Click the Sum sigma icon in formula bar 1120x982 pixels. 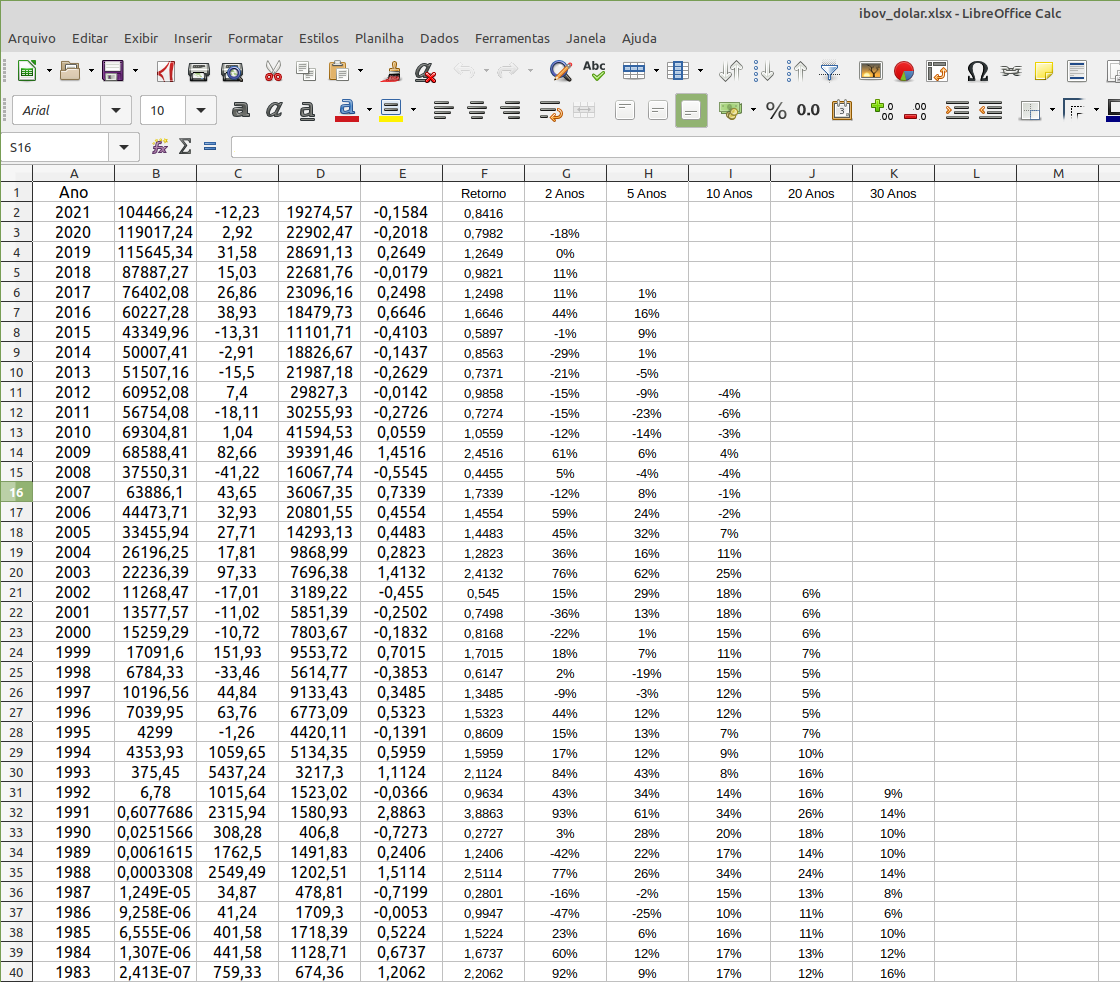(x=185, y=147)
